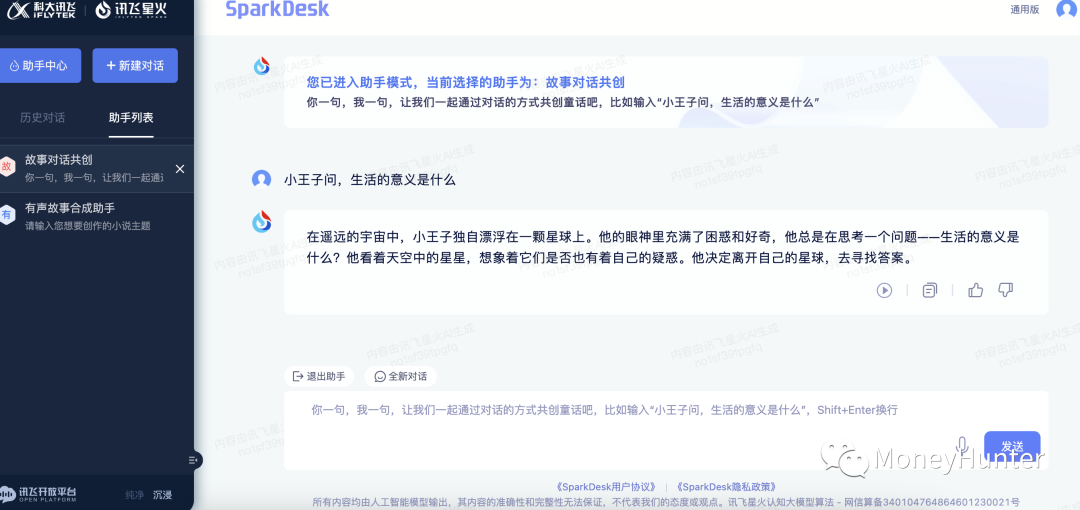This screenshot has height=510, width=1080.
Task: Open the 讯飞开放平台 logo link
Action: (x=39, y=493)
